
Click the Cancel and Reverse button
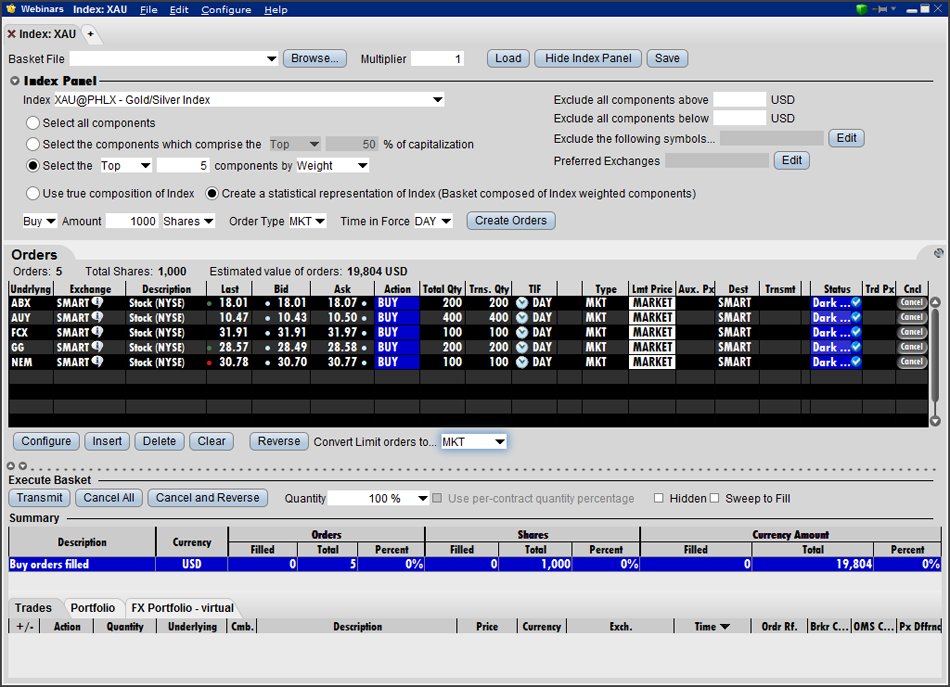coord(207,497)
